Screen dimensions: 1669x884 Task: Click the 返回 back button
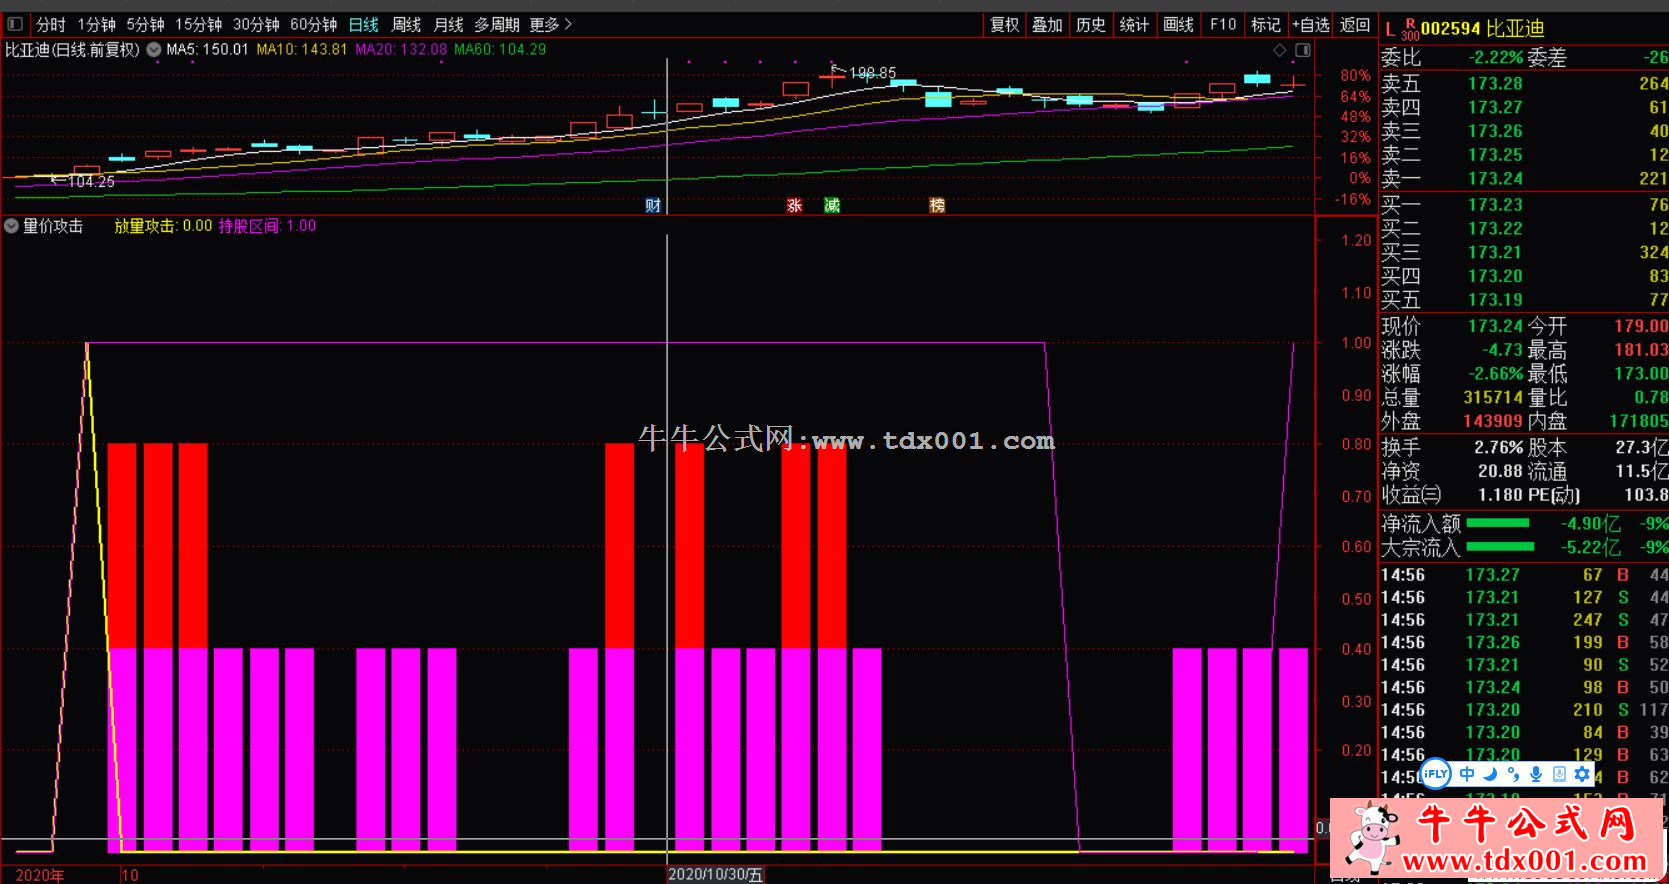(1355, 24)
